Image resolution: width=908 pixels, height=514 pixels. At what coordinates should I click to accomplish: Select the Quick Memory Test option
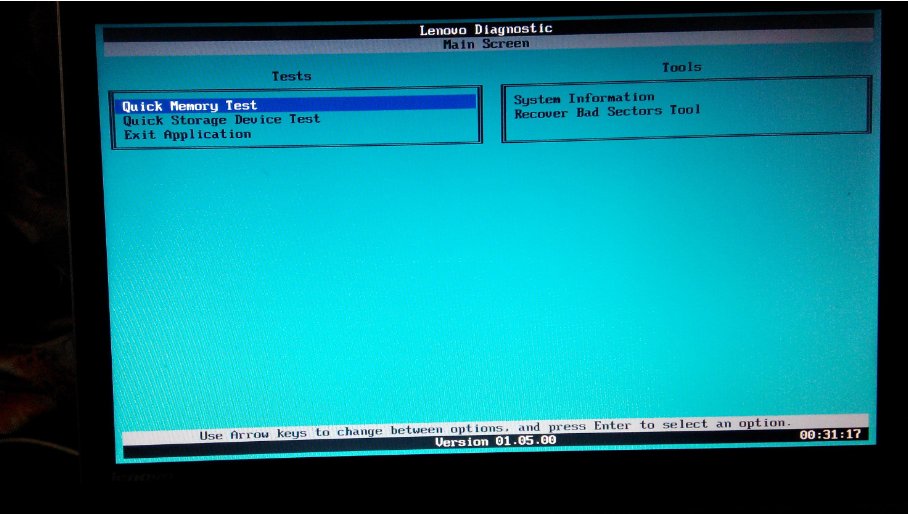coord(190,105)
